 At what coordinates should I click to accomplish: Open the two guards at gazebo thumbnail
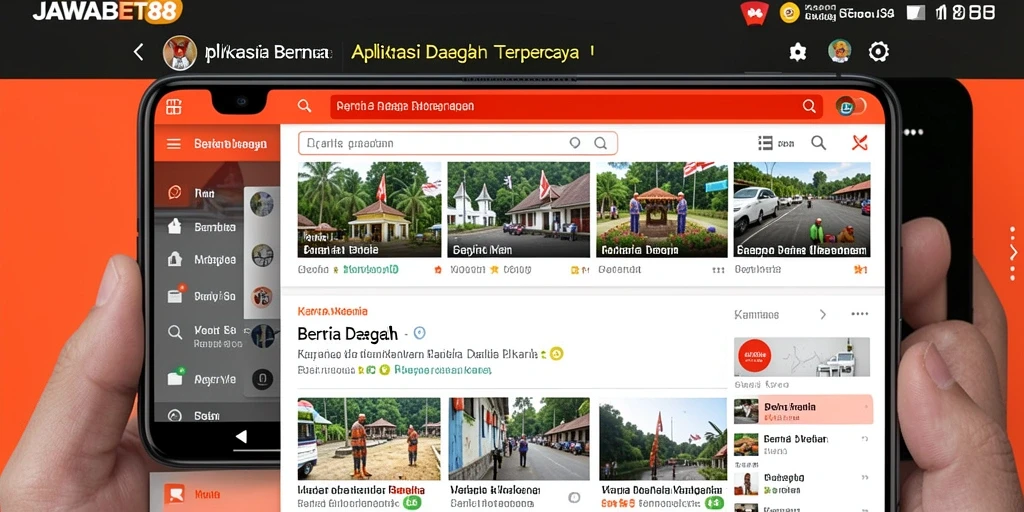click(x=662, y=210)
